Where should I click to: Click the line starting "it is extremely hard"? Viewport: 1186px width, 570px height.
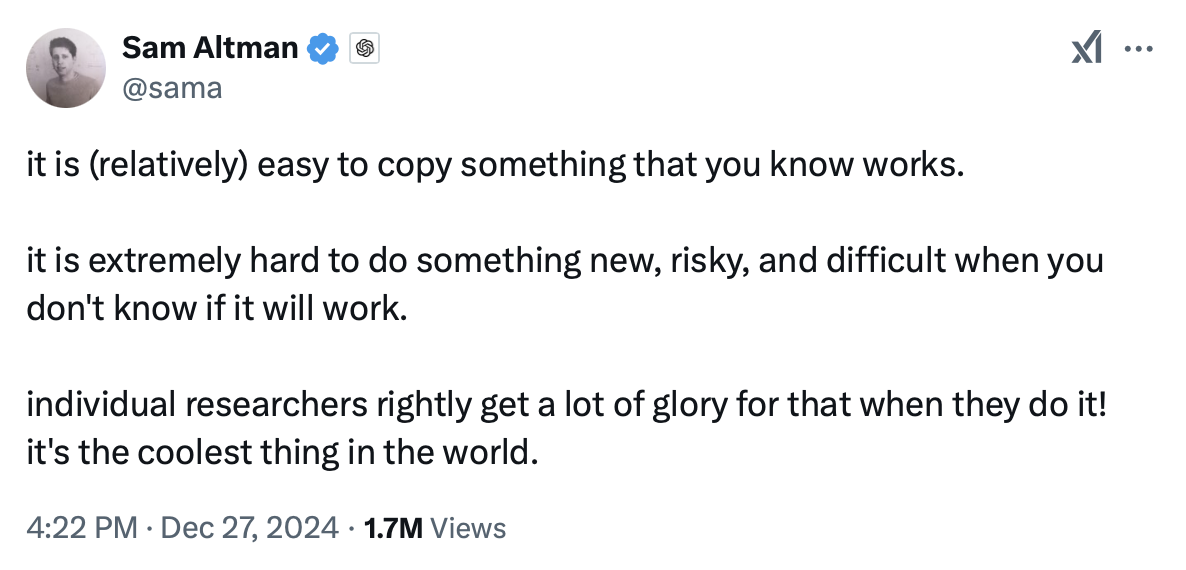coord(565,262)
